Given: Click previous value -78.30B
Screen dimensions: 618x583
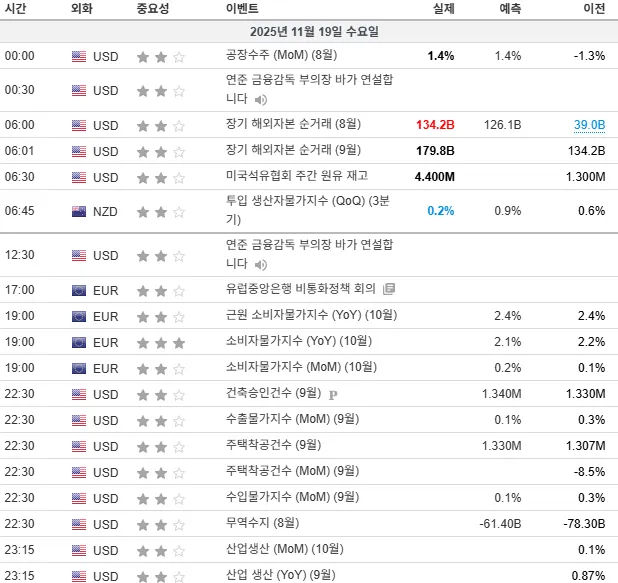Looking at the screenshot, I should tap(584, 523).
